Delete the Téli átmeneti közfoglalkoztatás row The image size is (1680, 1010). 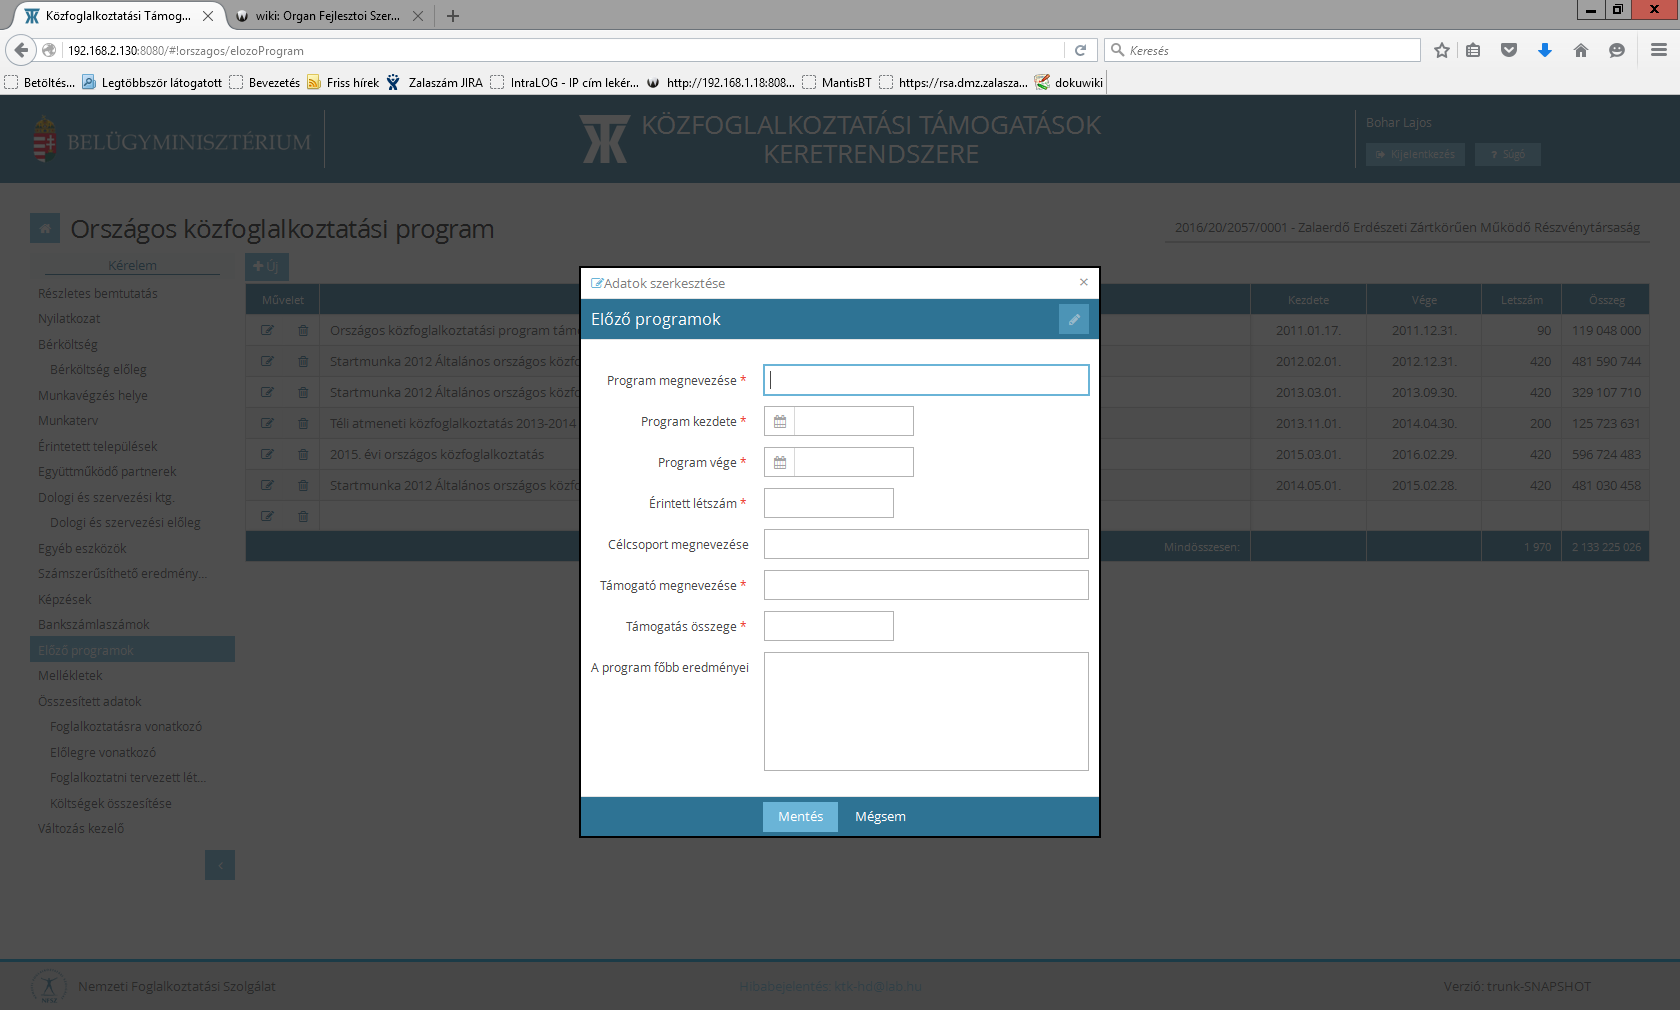303,423
